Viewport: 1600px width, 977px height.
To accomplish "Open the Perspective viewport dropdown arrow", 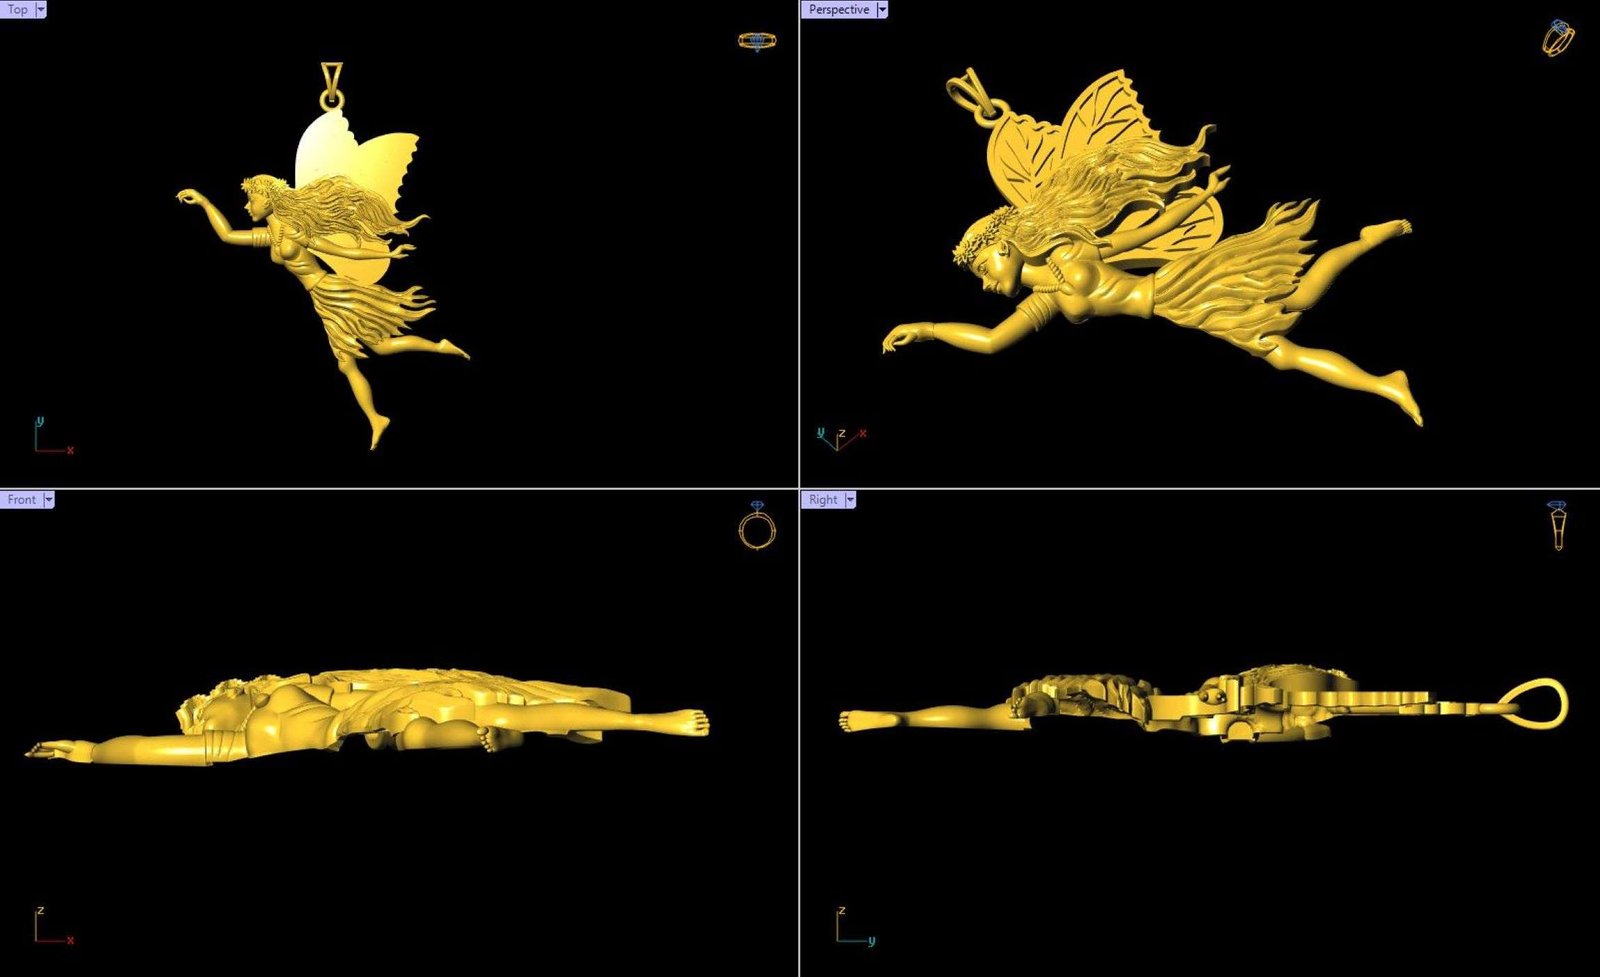I will point(881,9).
